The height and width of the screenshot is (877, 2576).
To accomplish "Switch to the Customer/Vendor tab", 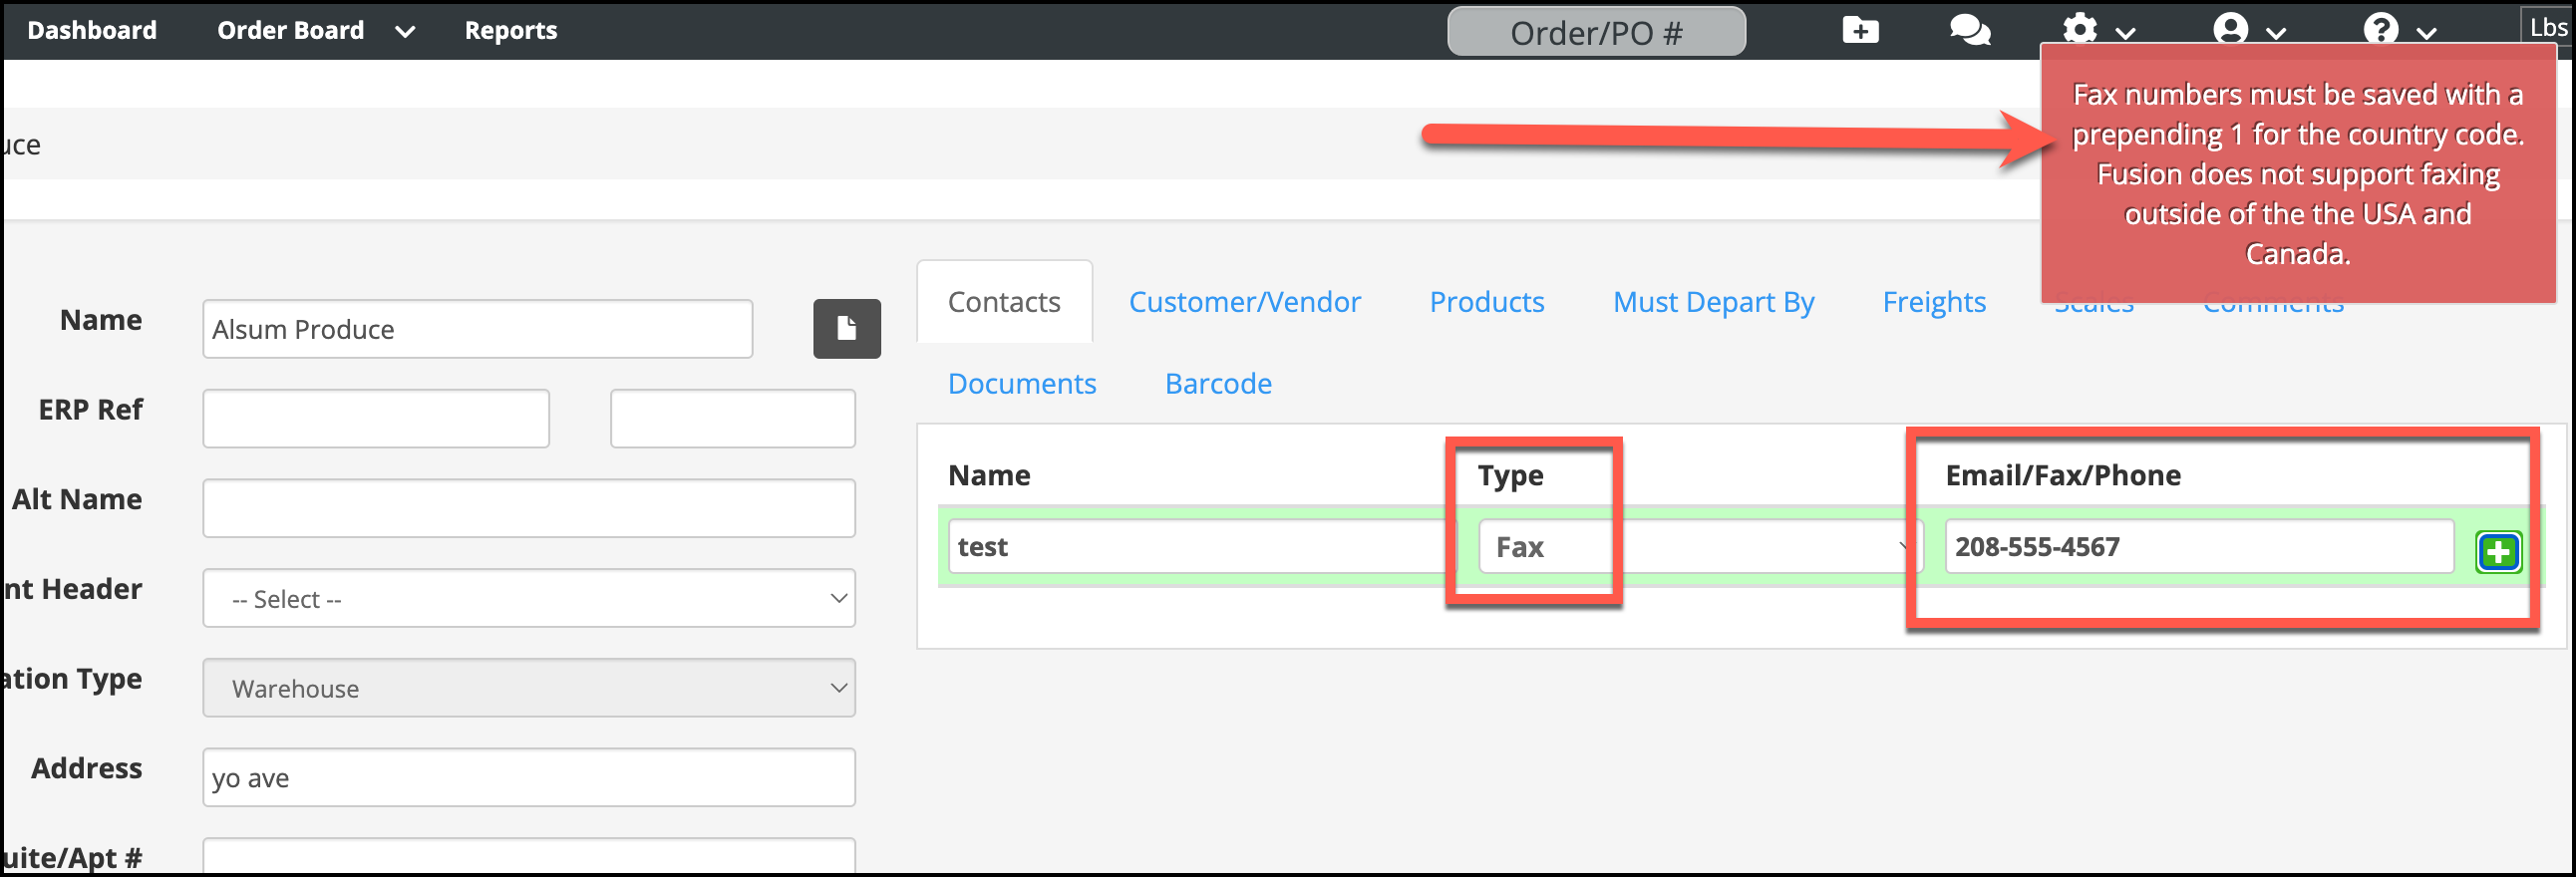I will 1243,302.
